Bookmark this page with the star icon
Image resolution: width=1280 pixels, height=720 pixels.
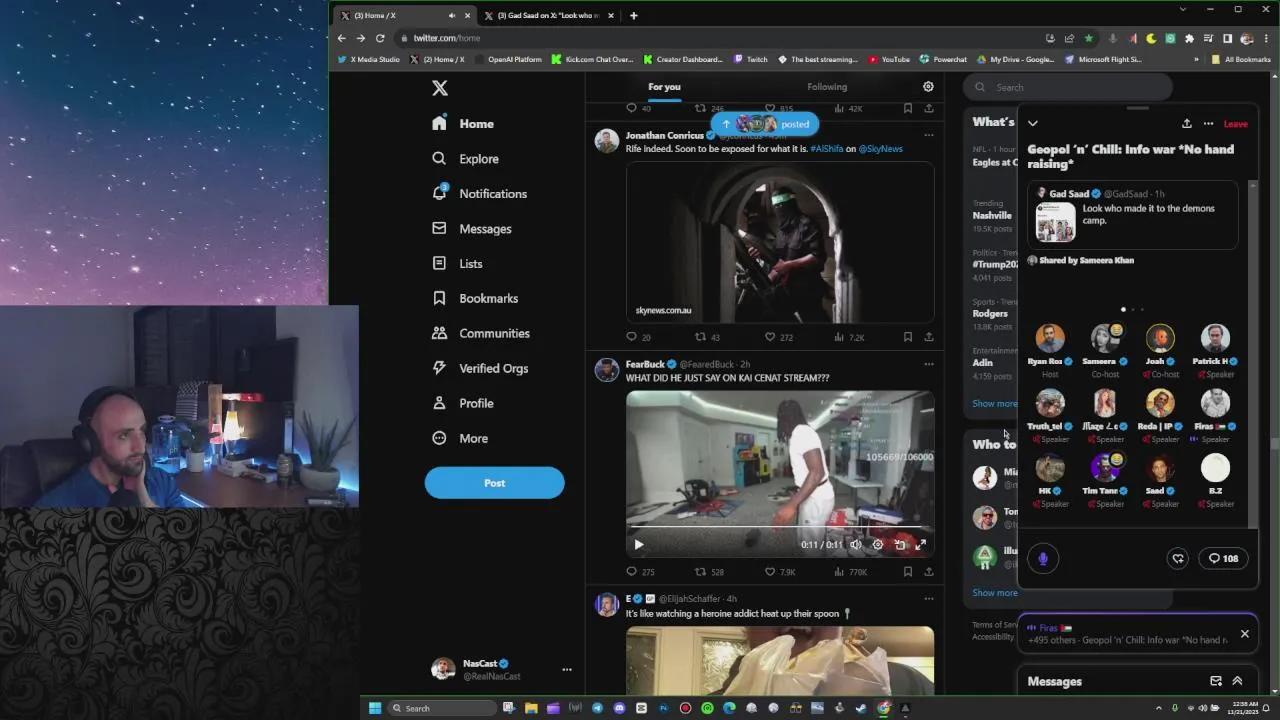(1088, 38)
